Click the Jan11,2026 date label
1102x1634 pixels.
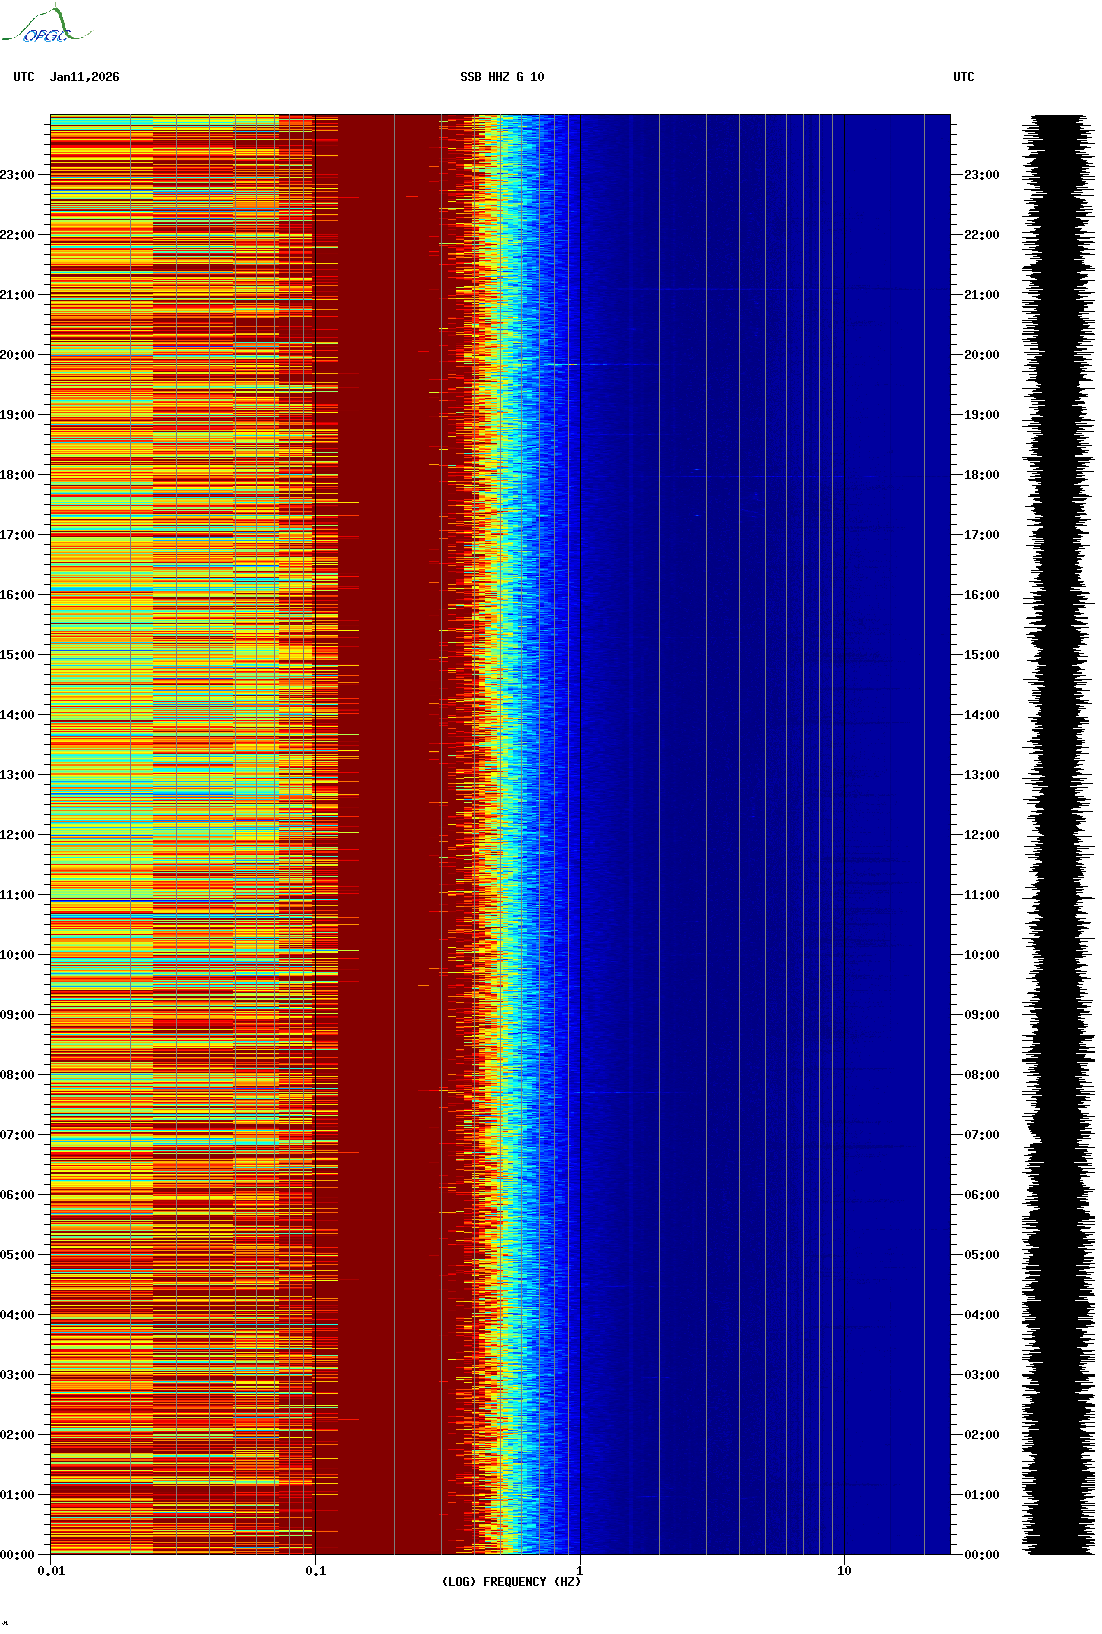(84, 77)
